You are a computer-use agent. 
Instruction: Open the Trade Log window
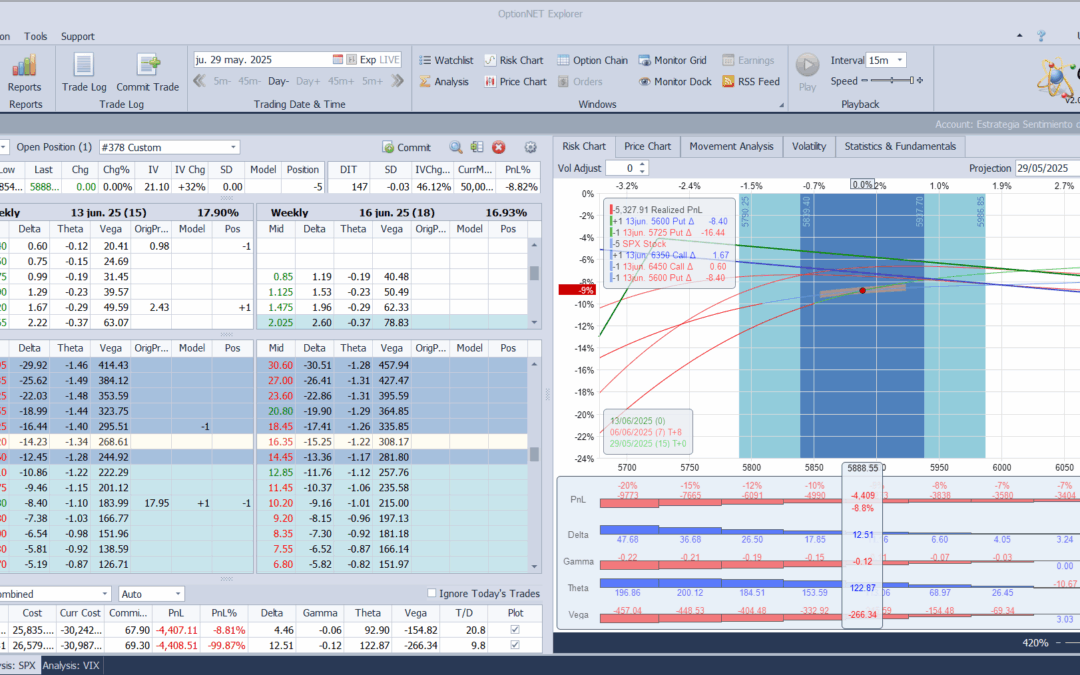(x=84, y=67)
